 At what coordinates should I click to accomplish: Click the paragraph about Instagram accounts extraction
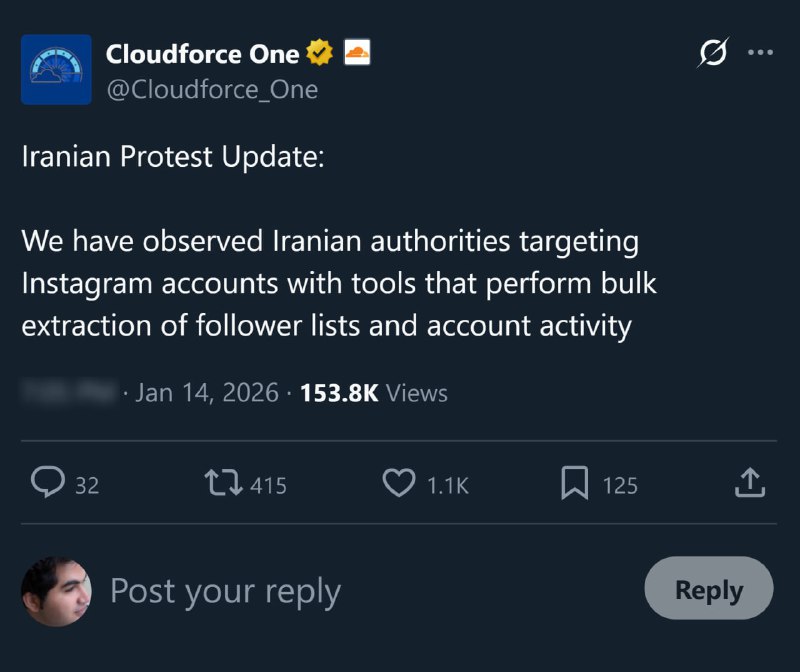pyautogui.click(x=338, y=284)
